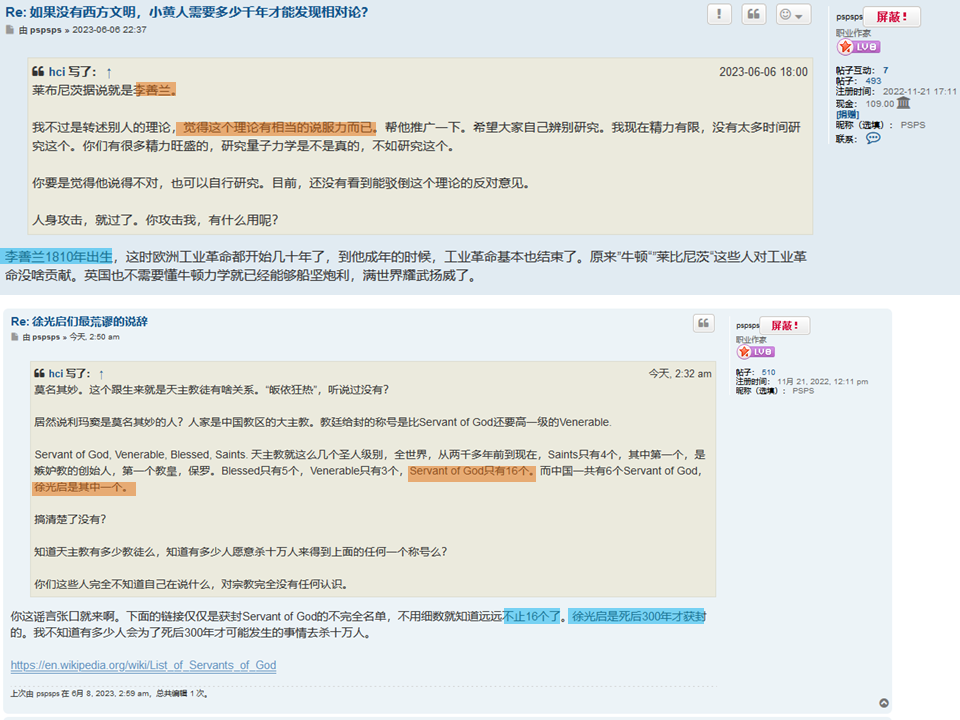The image size is (960, 720).
Task: Click the LV8 rank badge in the second profile
Action: 757,351
